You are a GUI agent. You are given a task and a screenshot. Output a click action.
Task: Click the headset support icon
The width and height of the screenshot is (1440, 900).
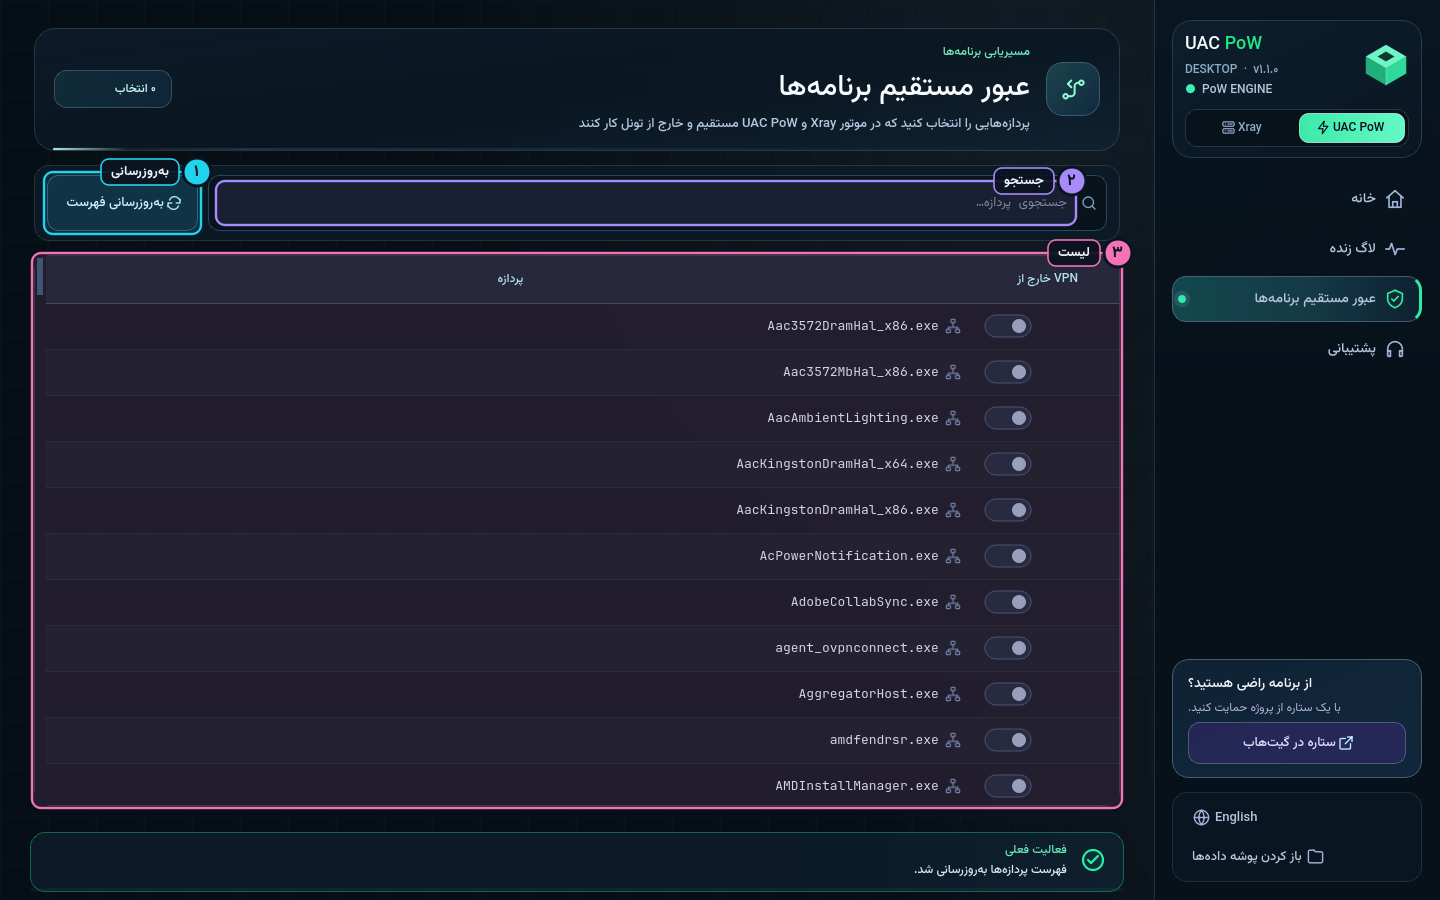[1395, 349]
